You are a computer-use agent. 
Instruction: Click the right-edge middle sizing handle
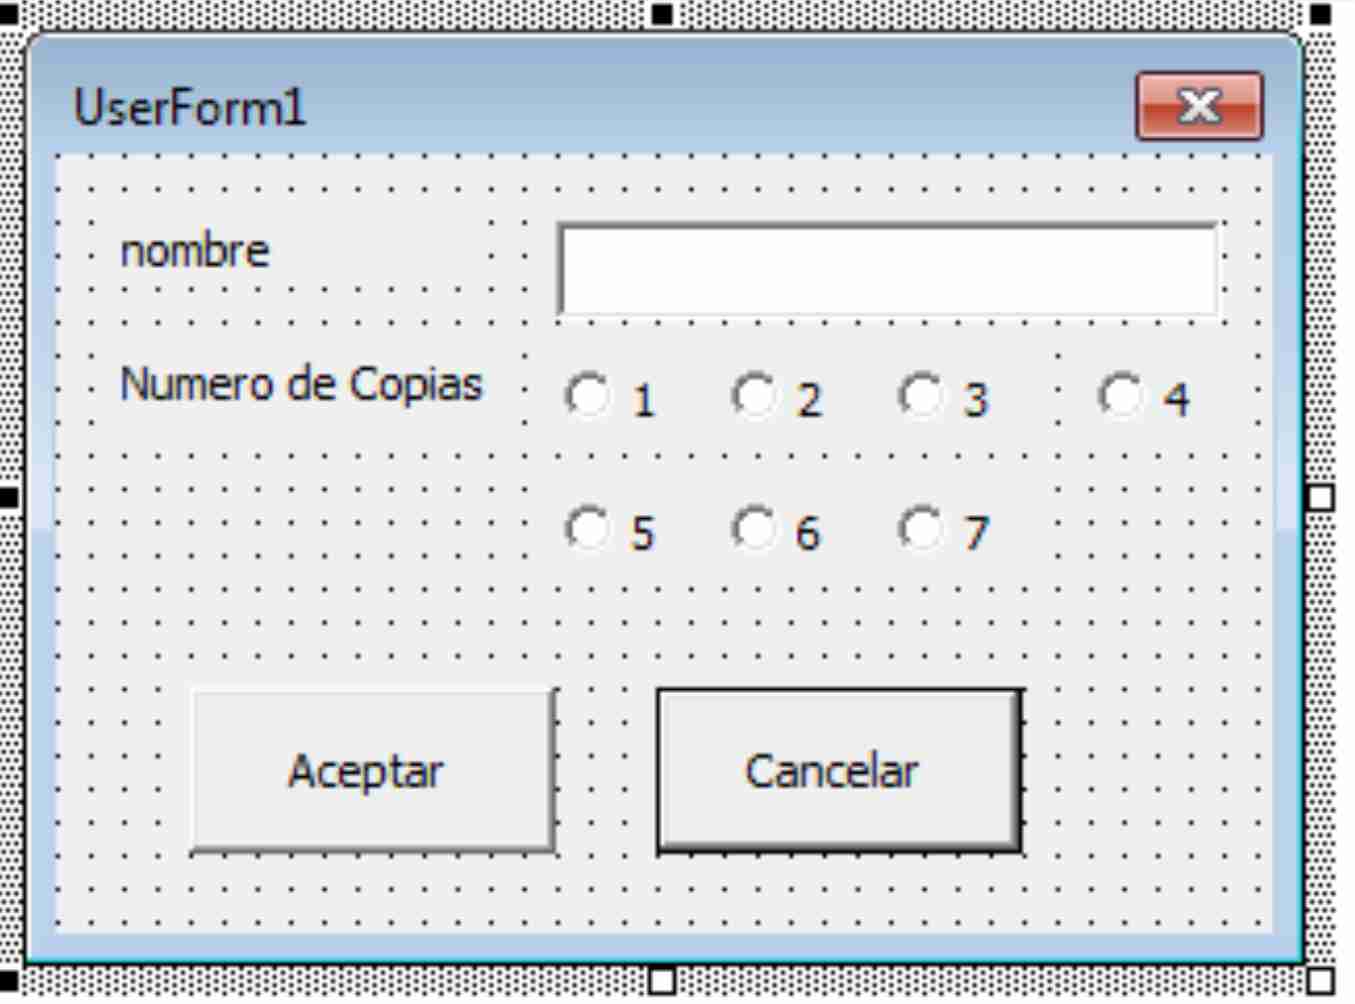(x=1321, y=497)
